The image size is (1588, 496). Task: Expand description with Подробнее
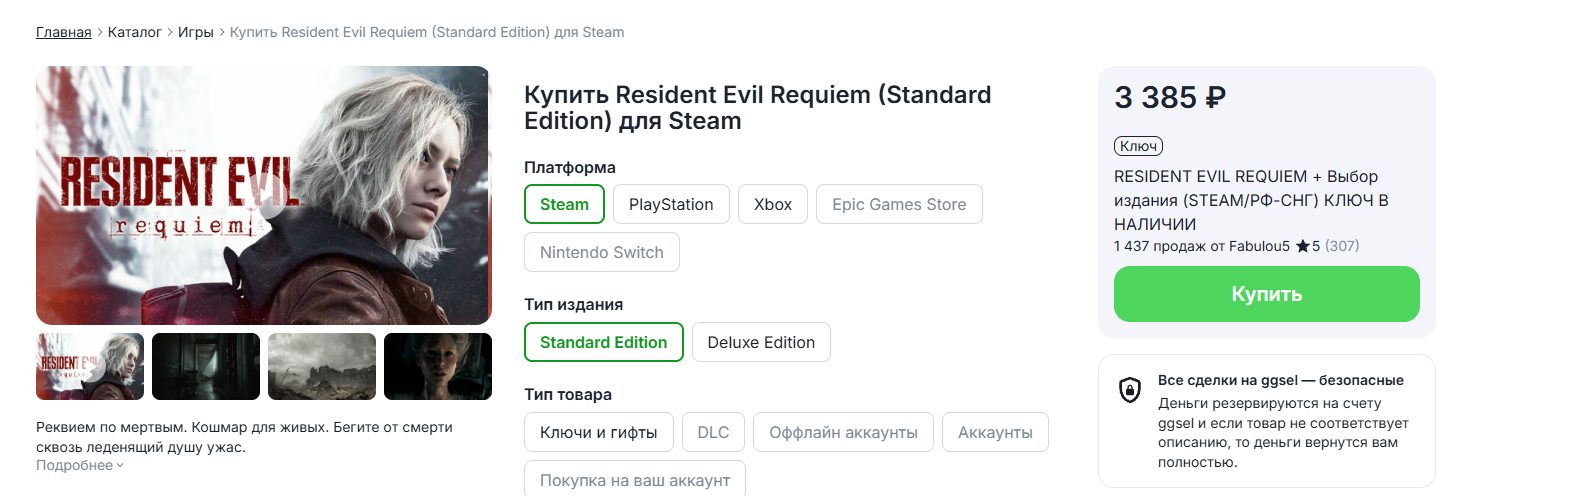click(80, 465)
